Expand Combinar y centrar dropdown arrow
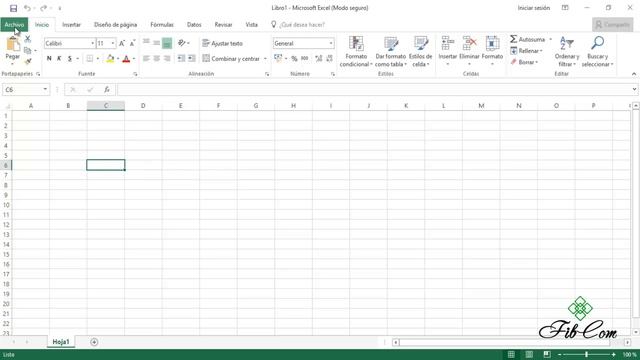The width and height of the screenshot is (640, 360). 265,59
